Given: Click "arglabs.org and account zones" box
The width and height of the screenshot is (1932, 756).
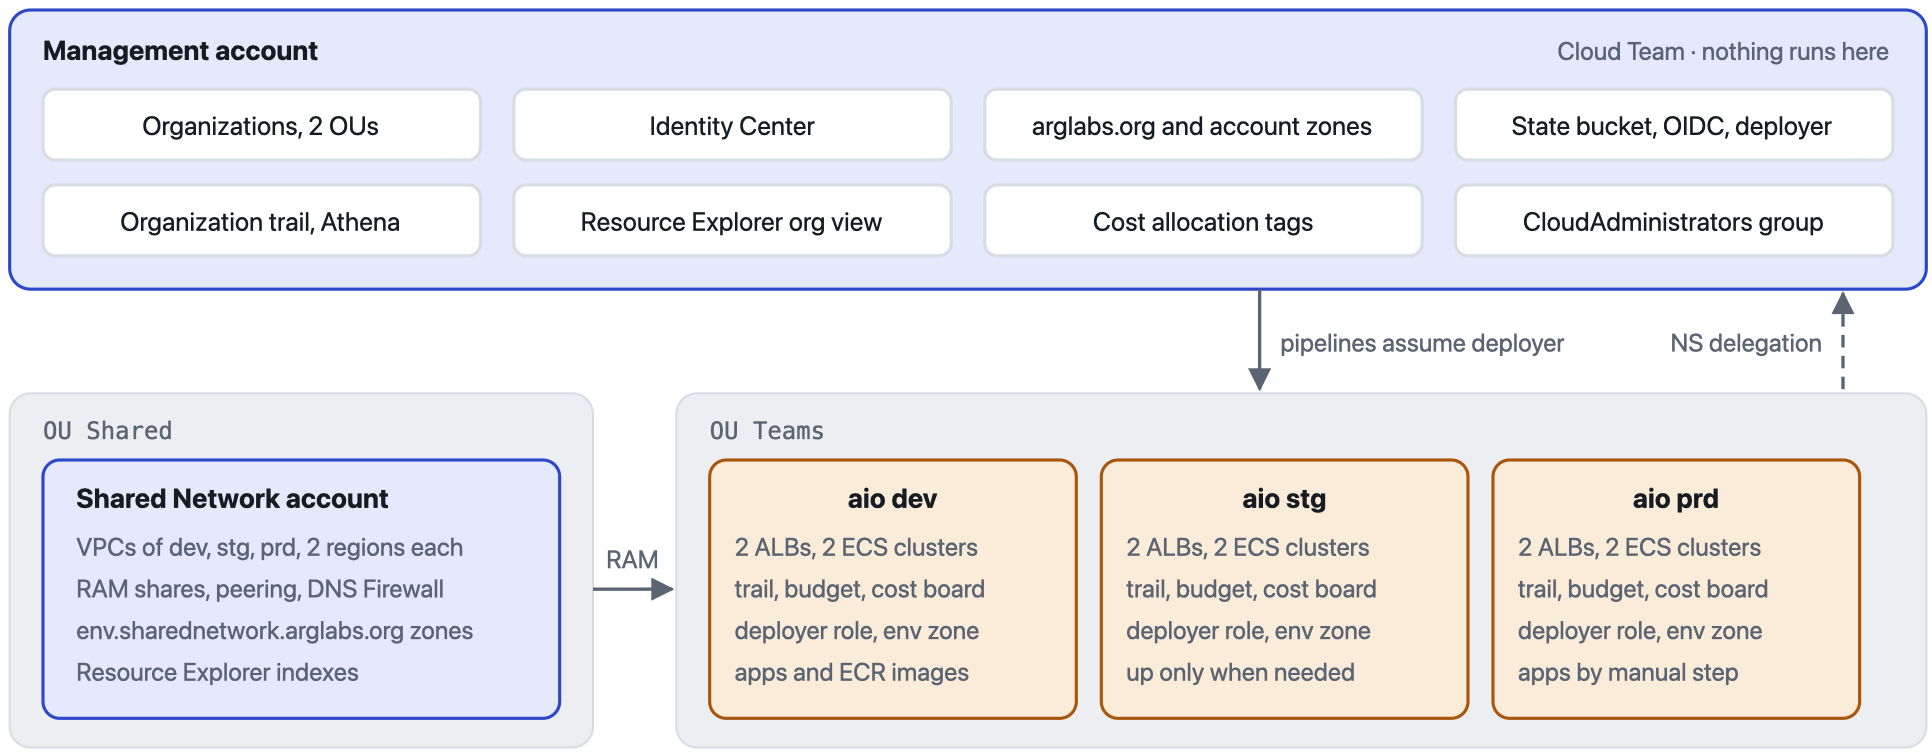Looking at the screenshot, I should click(1202, 126).
